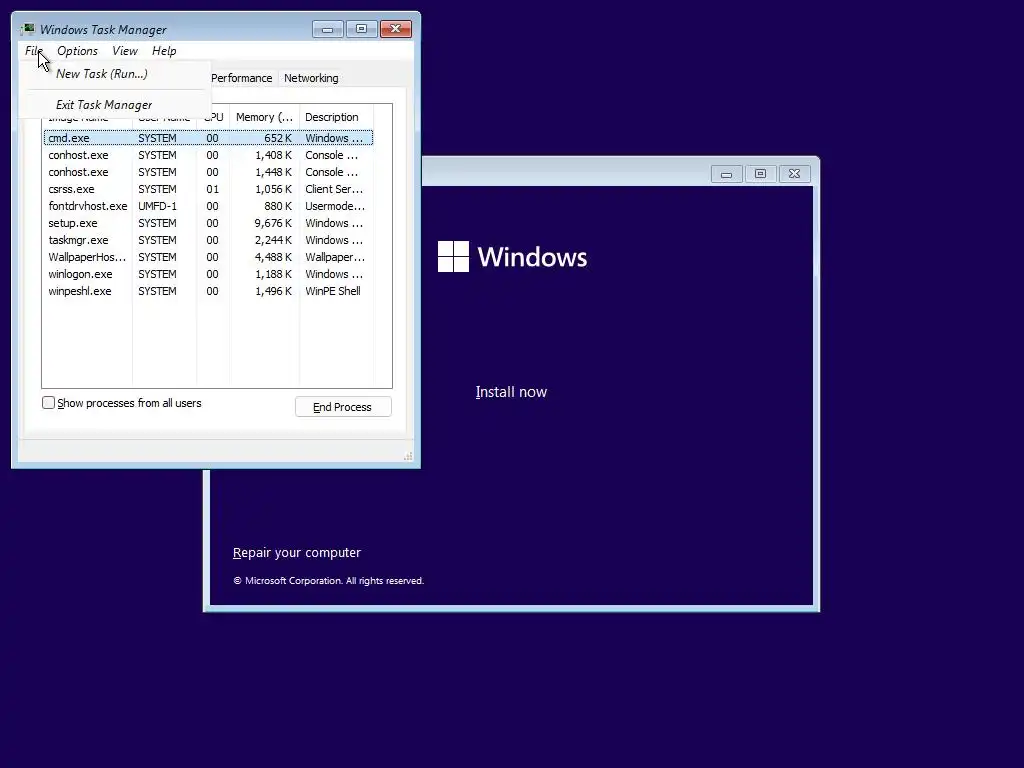
Task: Minimize the Task Manager window
Action: 327,29
